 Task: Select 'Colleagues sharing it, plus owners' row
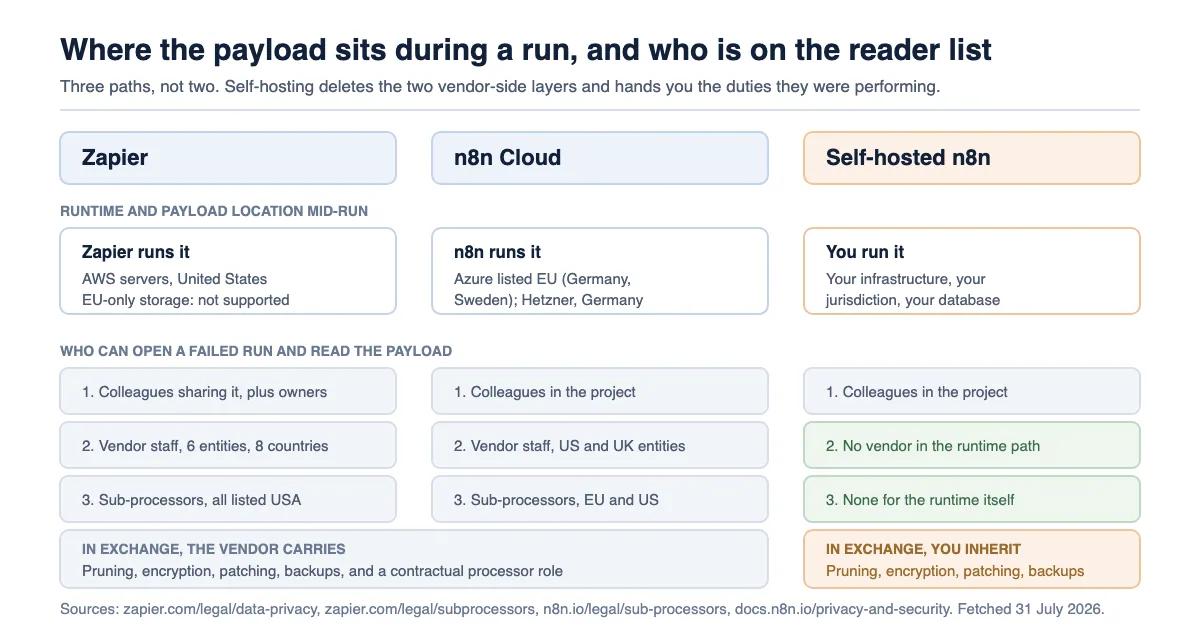coord(228,391)
